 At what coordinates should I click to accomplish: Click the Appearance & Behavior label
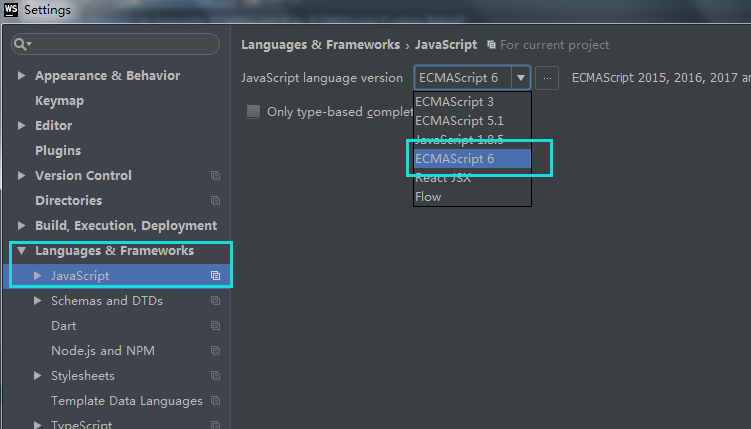(107, 76)
